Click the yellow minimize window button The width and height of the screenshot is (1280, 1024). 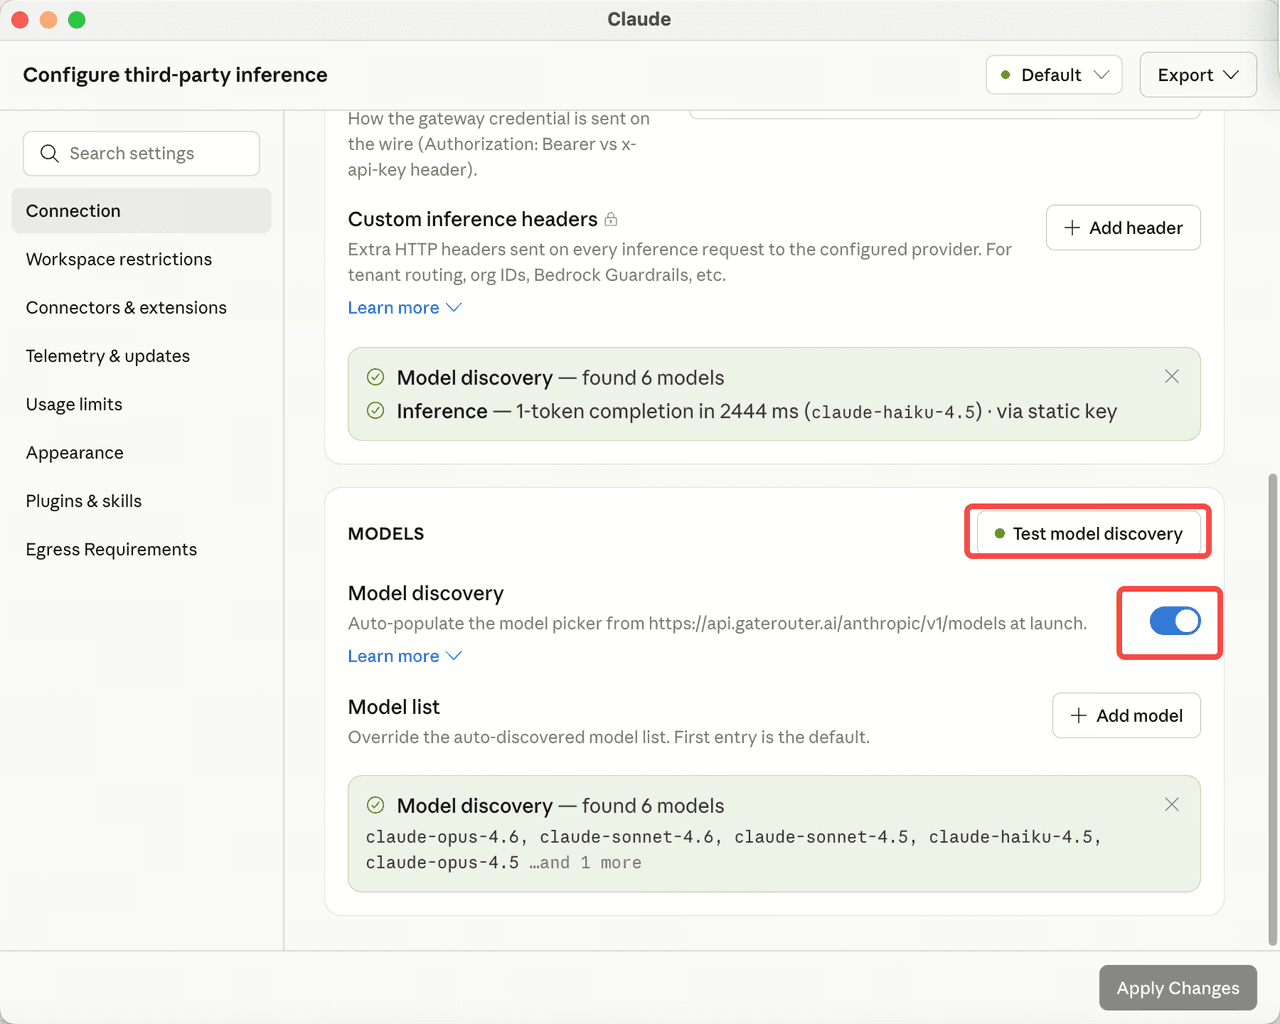(x=48, y=20)
